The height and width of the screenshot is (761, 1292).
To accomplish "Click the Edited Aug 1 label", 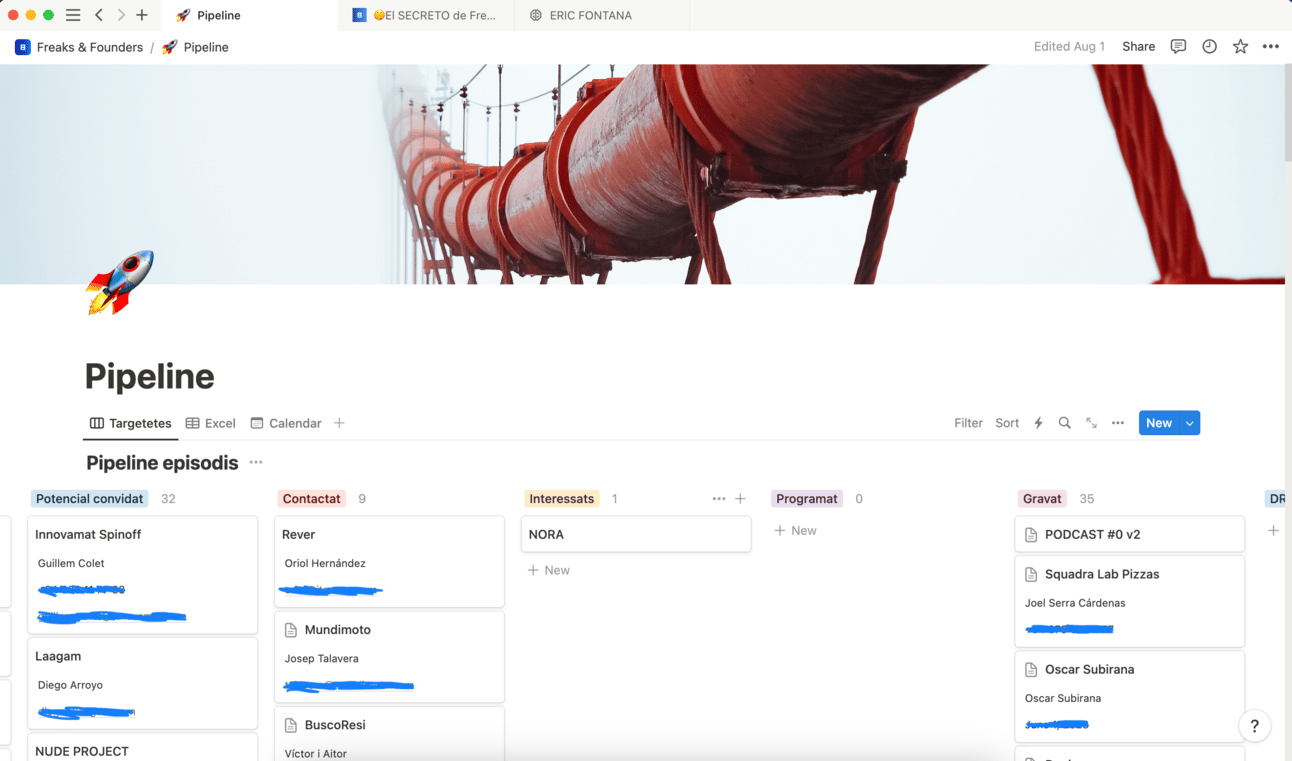I will click(1069, 46).
